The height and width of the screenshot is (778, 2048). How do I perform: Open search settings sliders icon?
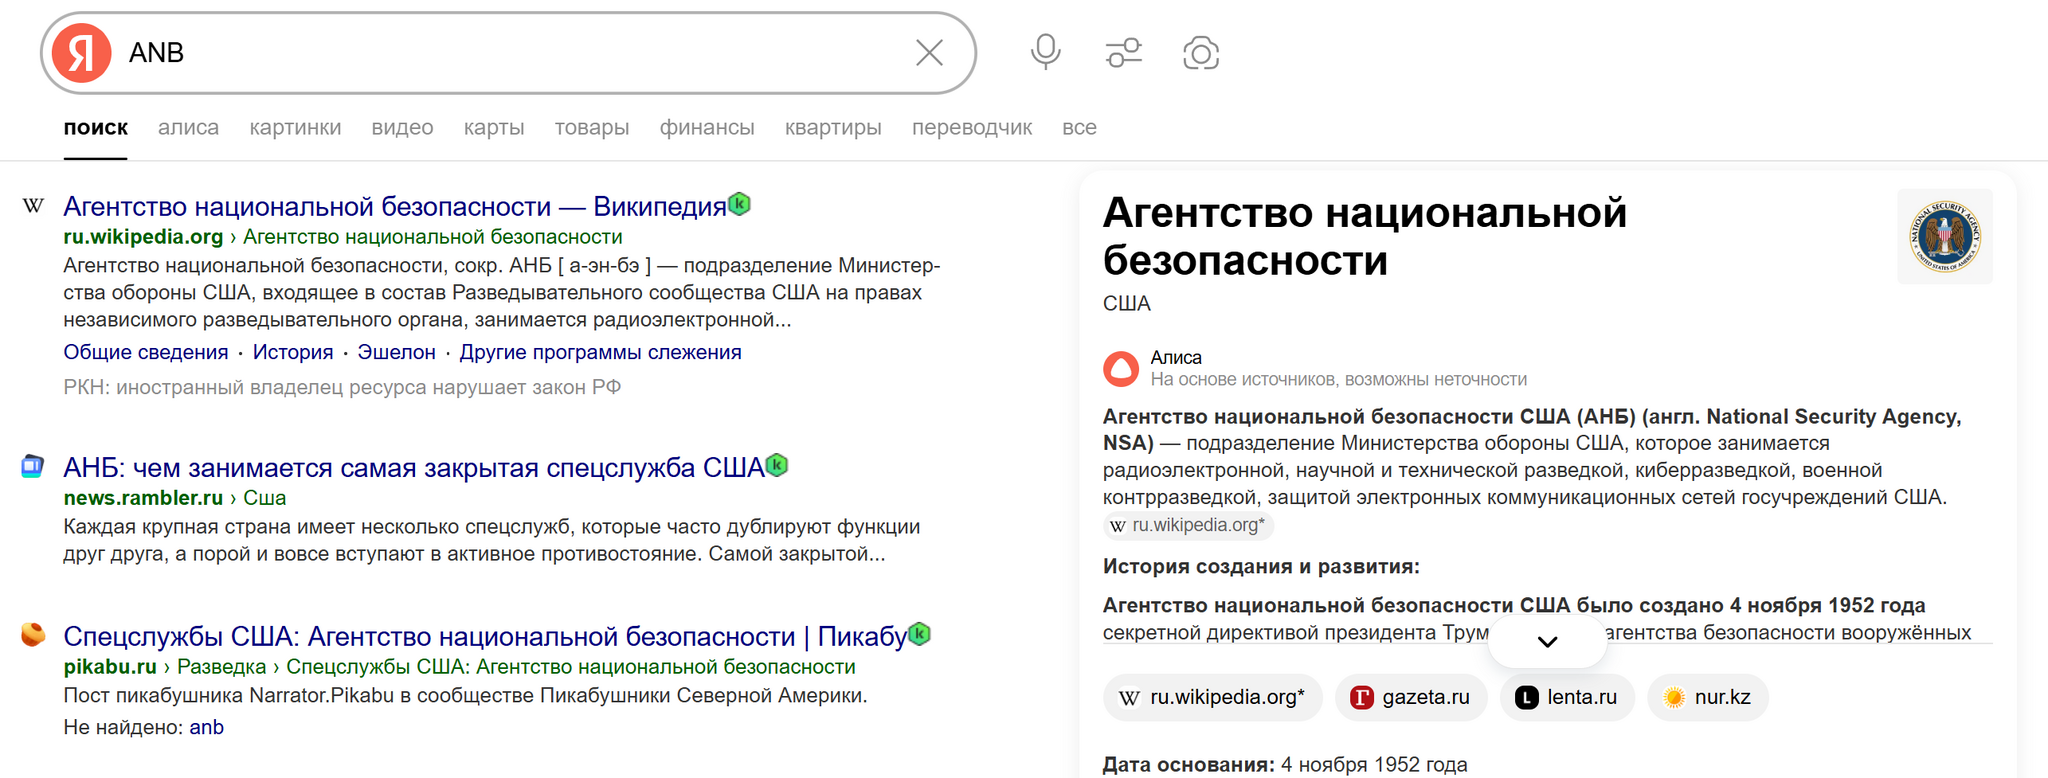(x=1123, y=53)
